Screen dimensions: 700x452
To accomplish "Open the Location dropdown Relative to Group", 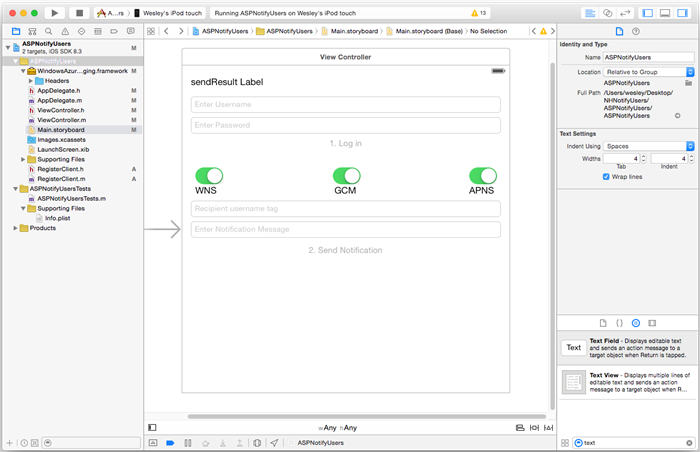I will coord(649,72).
